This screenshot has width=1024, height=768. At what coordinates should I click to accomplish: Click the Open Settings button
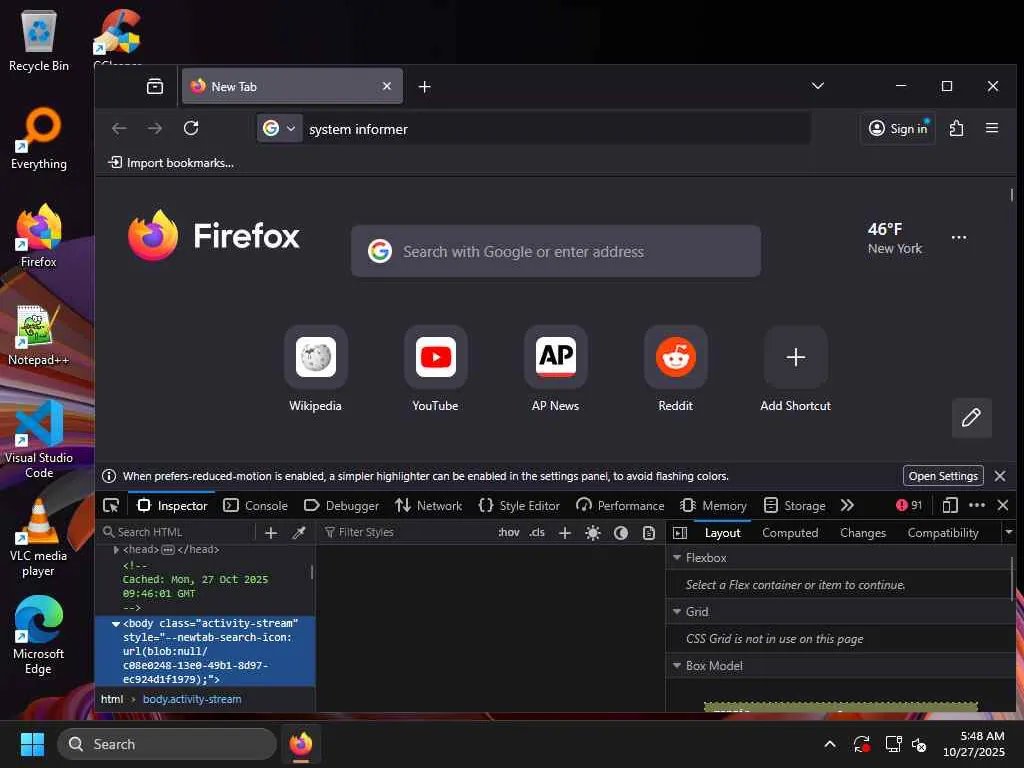943,476
